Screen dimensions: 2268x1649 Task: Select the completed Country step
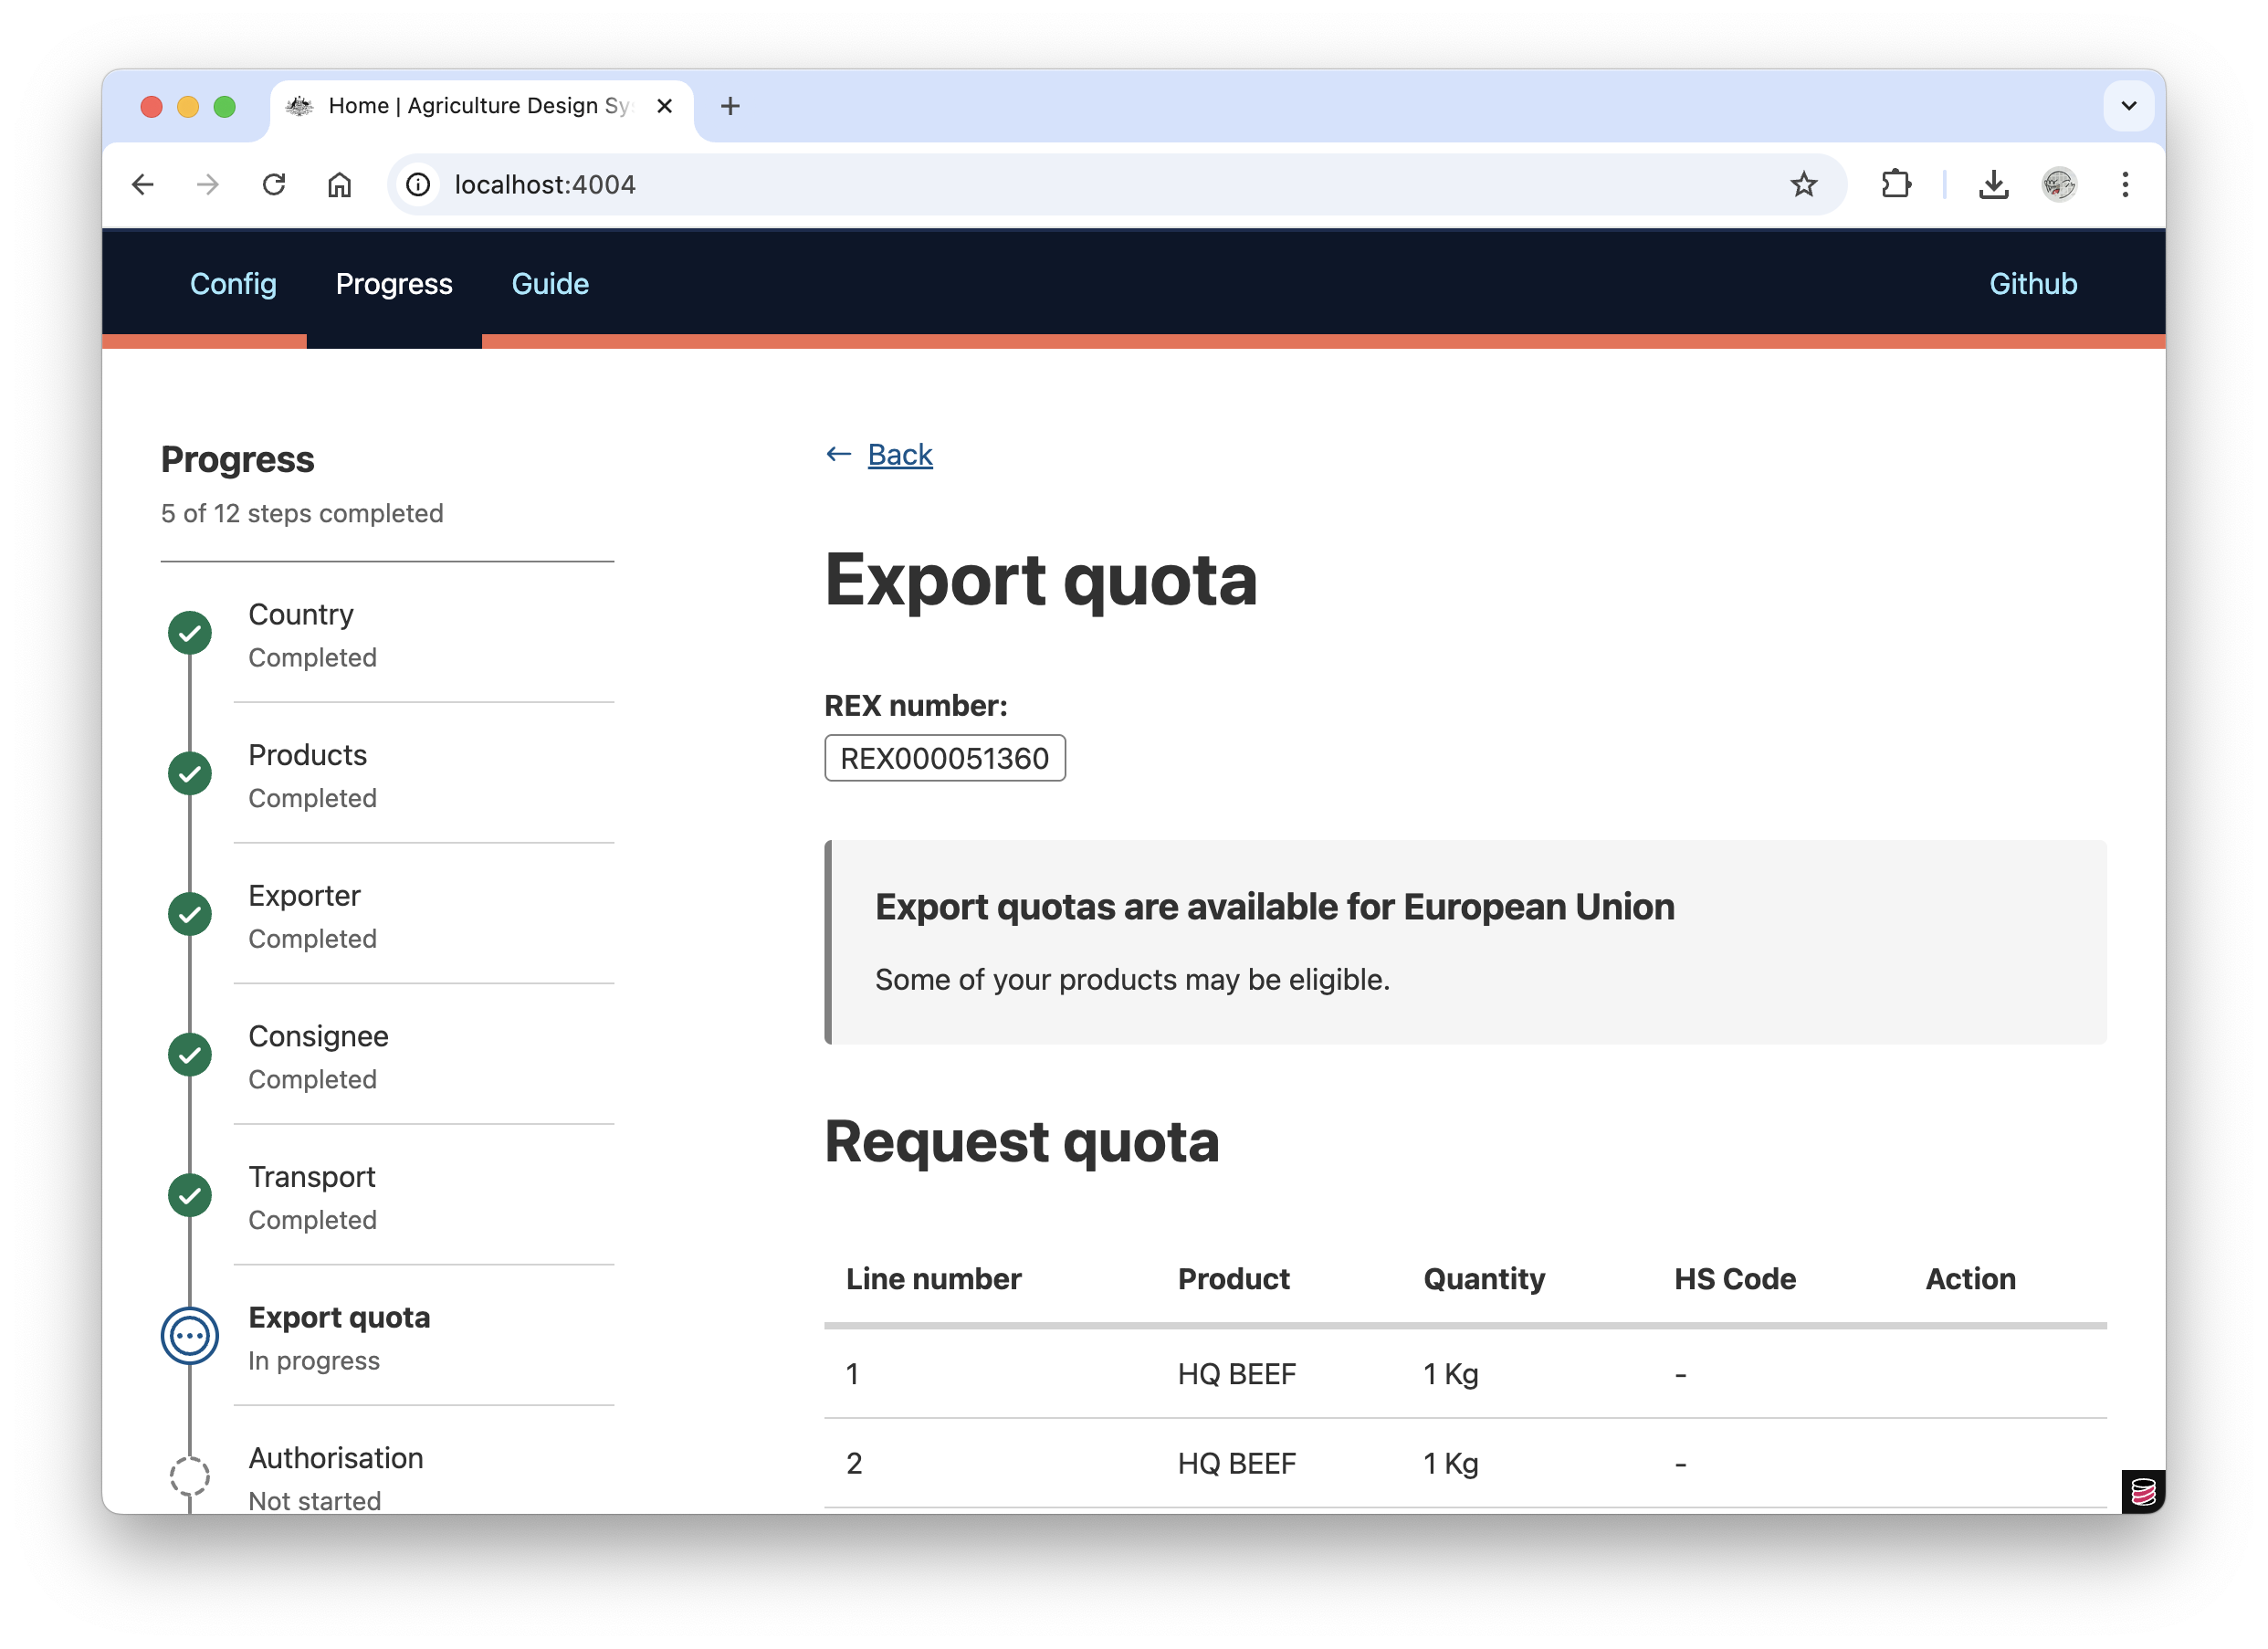coord(300,615)
